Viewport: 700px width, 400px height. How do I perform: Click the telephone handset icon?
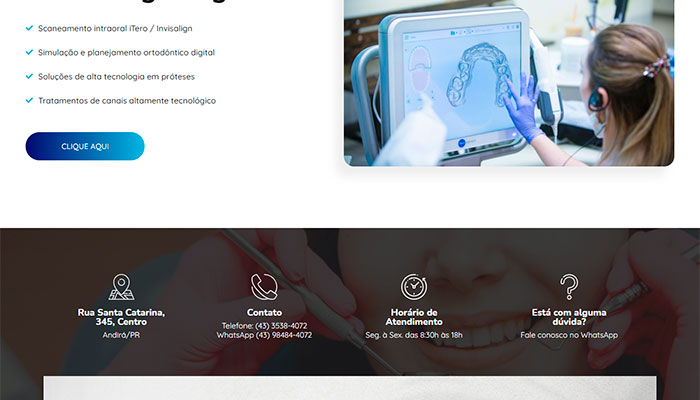[264, 287]
